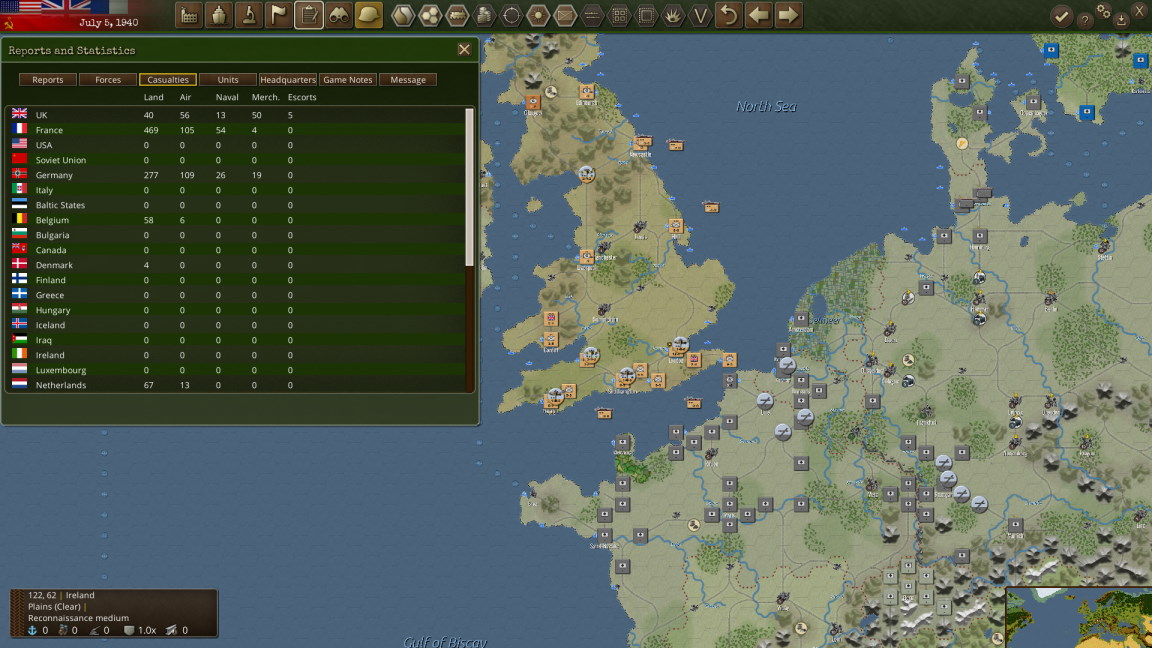Click the dotted square selection hex icon
Image resolution: width=1152 pixels, height=648 pixels.
click(x=646, y=15)
